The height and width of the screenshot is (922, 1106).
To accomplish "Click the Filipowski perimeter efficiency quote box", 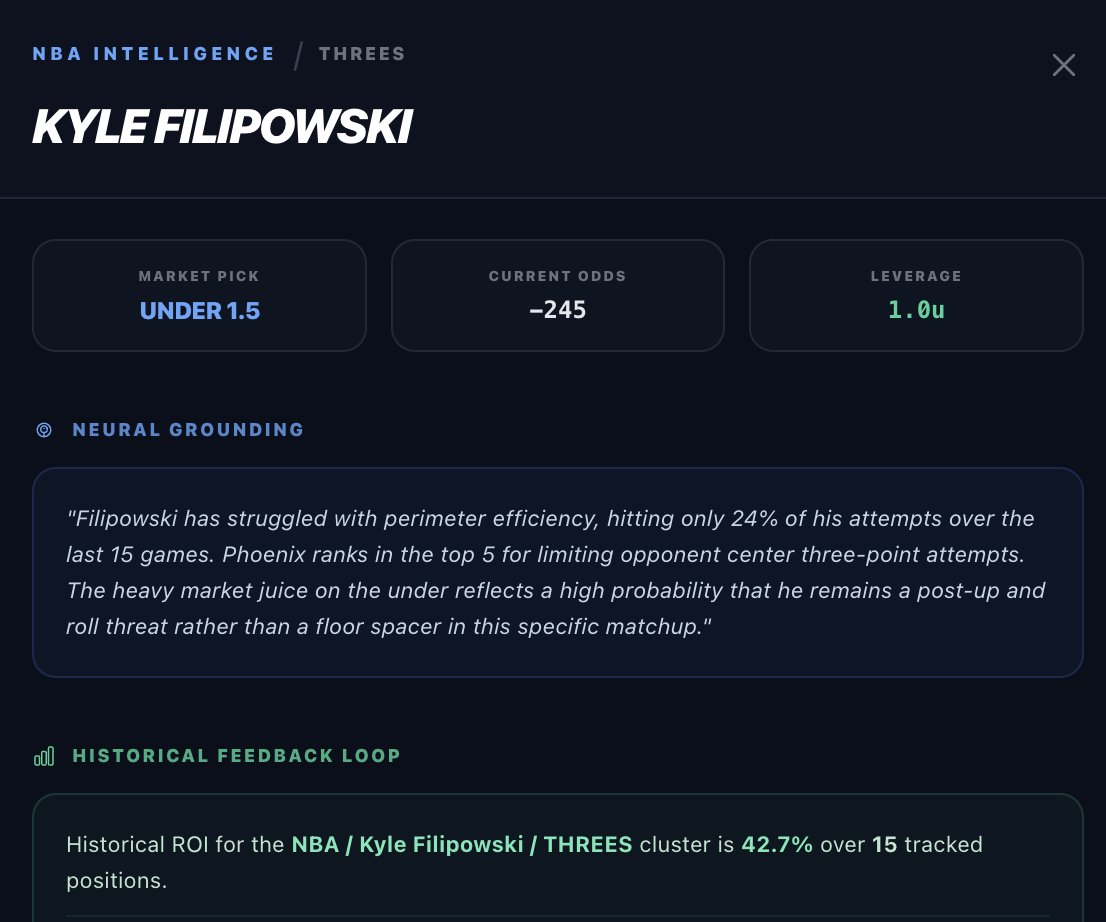I will tap(557, 573).
